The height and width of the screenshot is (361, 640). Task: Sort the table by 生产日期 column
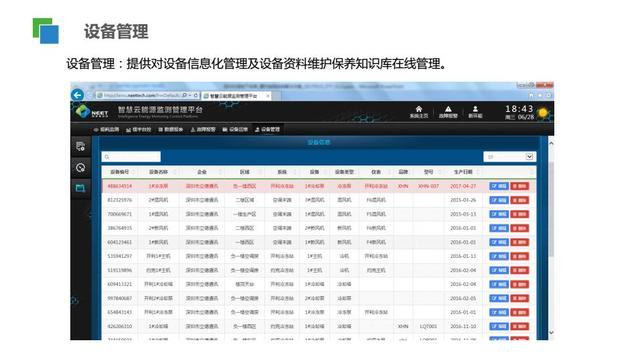click(x=463, y=172)
